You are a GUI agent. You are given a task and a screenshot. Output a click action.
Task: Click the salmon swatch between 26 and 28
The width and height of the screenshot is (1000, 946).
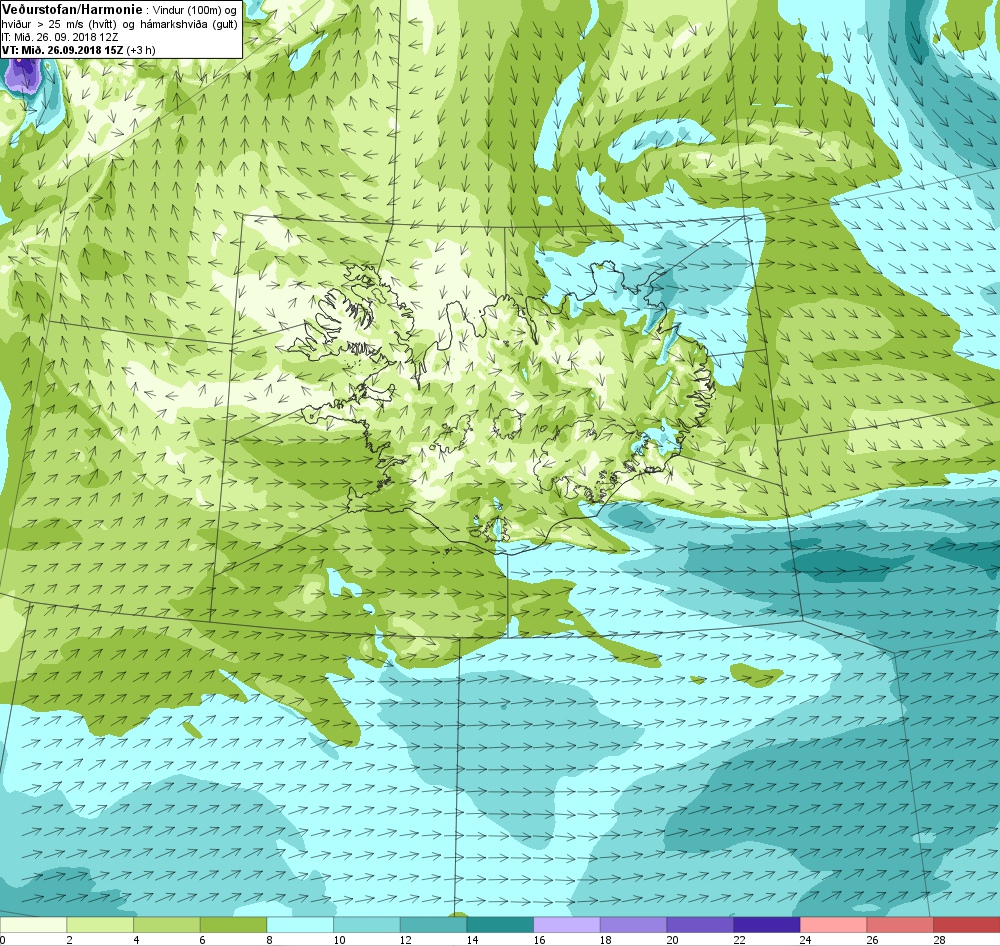tap(900, 925)
